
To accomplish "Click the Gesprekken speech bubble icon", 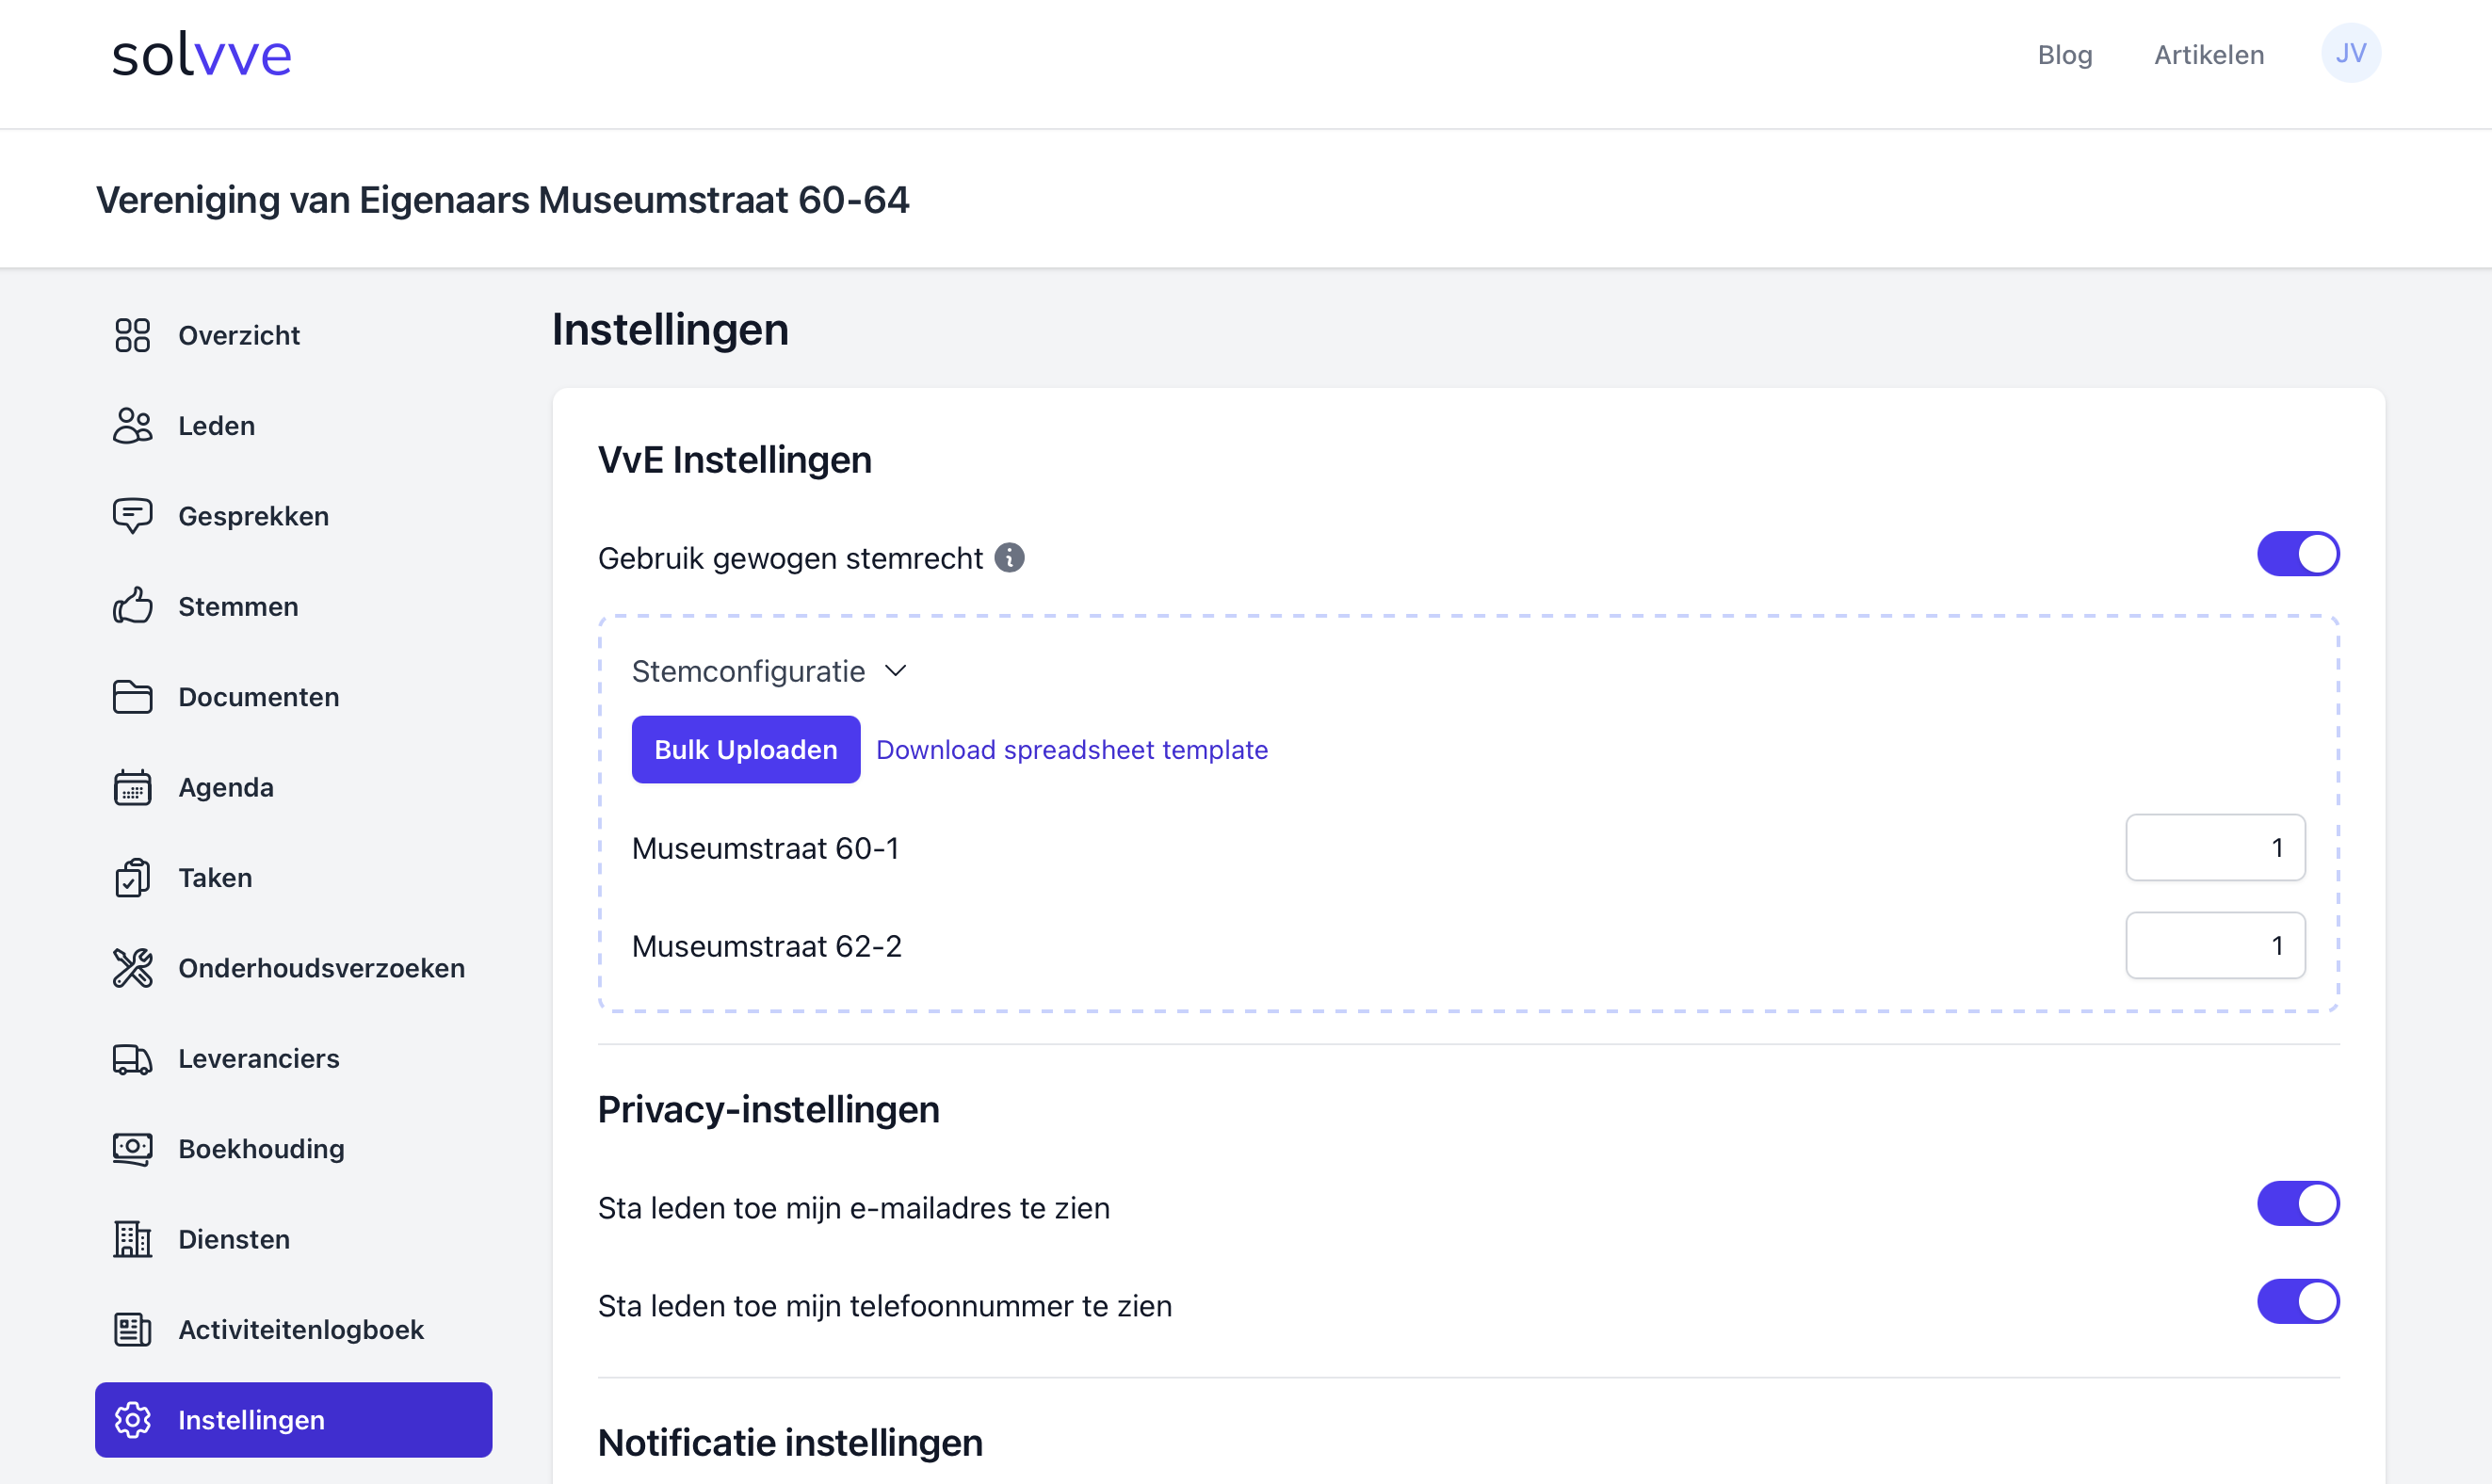I will [132, 516].
